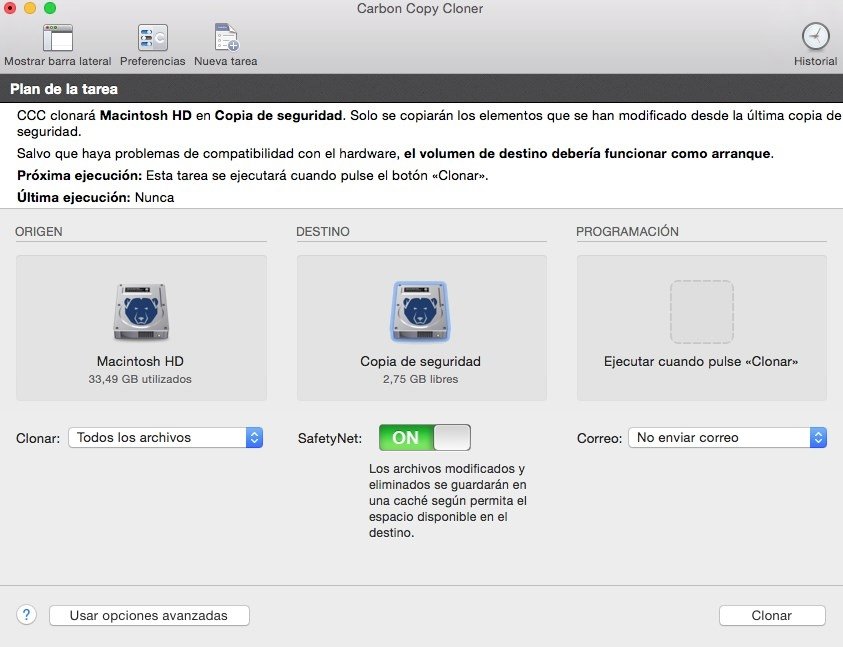Create a new task with Nueva tarea
Screen dimensions: 843x647
pos(226,38)
